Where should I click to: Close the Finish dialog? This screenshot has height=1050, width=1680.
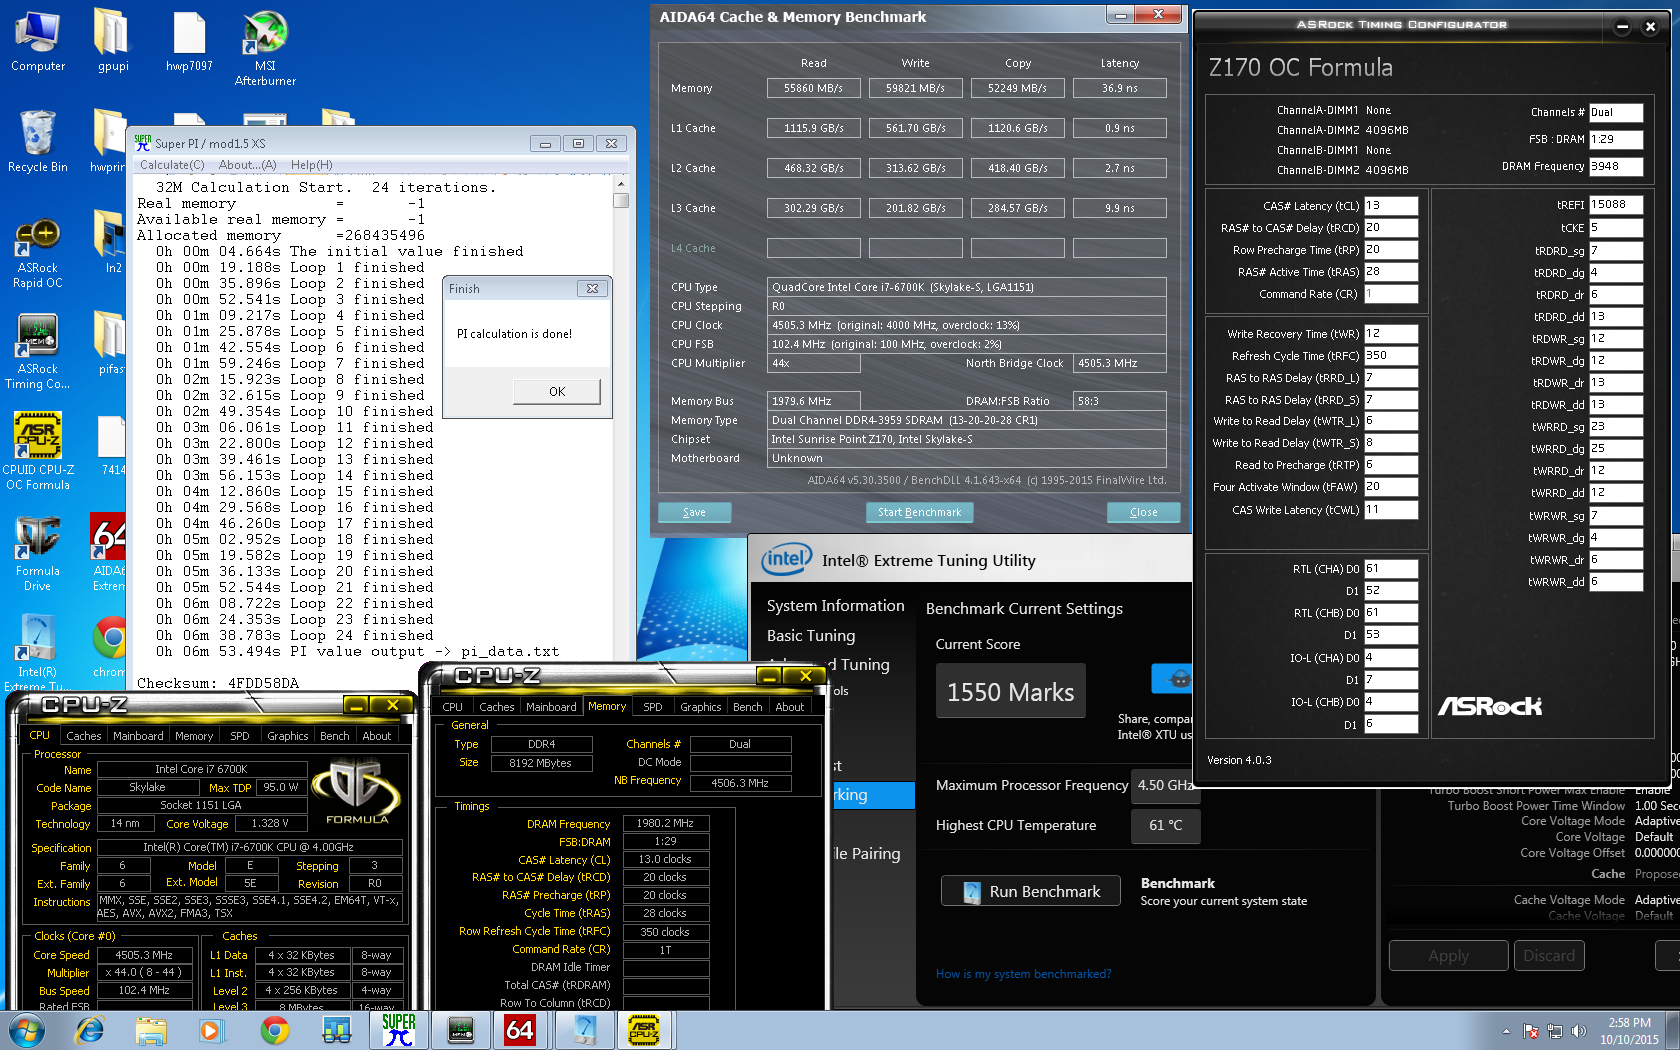click(x=592, y=288)
